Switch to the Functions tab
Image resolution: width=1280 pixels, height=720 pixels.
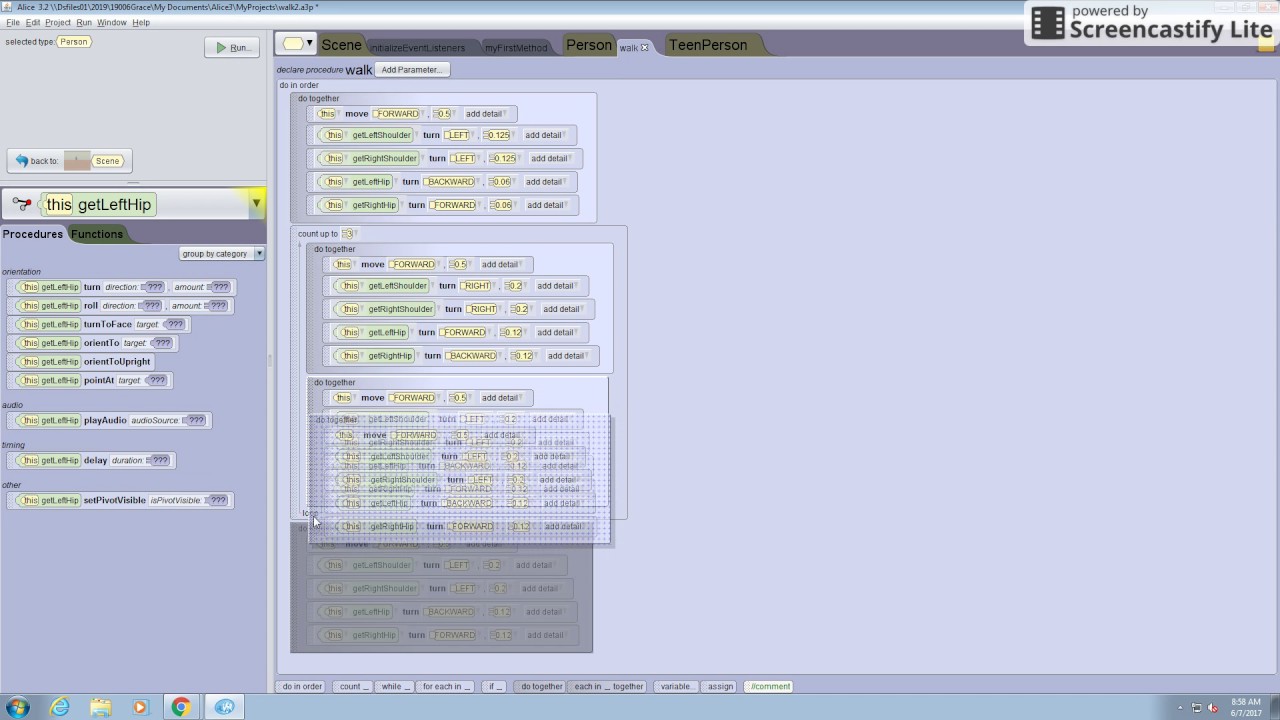pyautogui.click(x=97, y=234)
